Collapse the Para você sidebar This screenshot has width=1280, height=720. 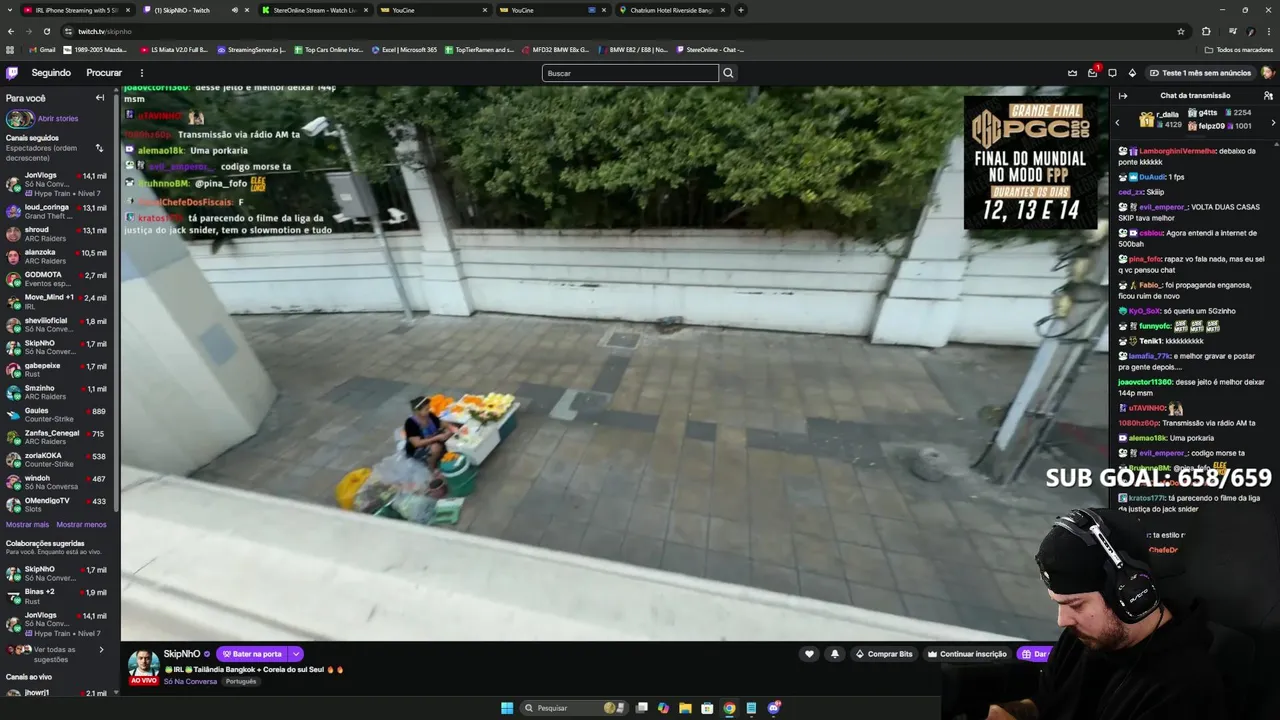[100, 98]
